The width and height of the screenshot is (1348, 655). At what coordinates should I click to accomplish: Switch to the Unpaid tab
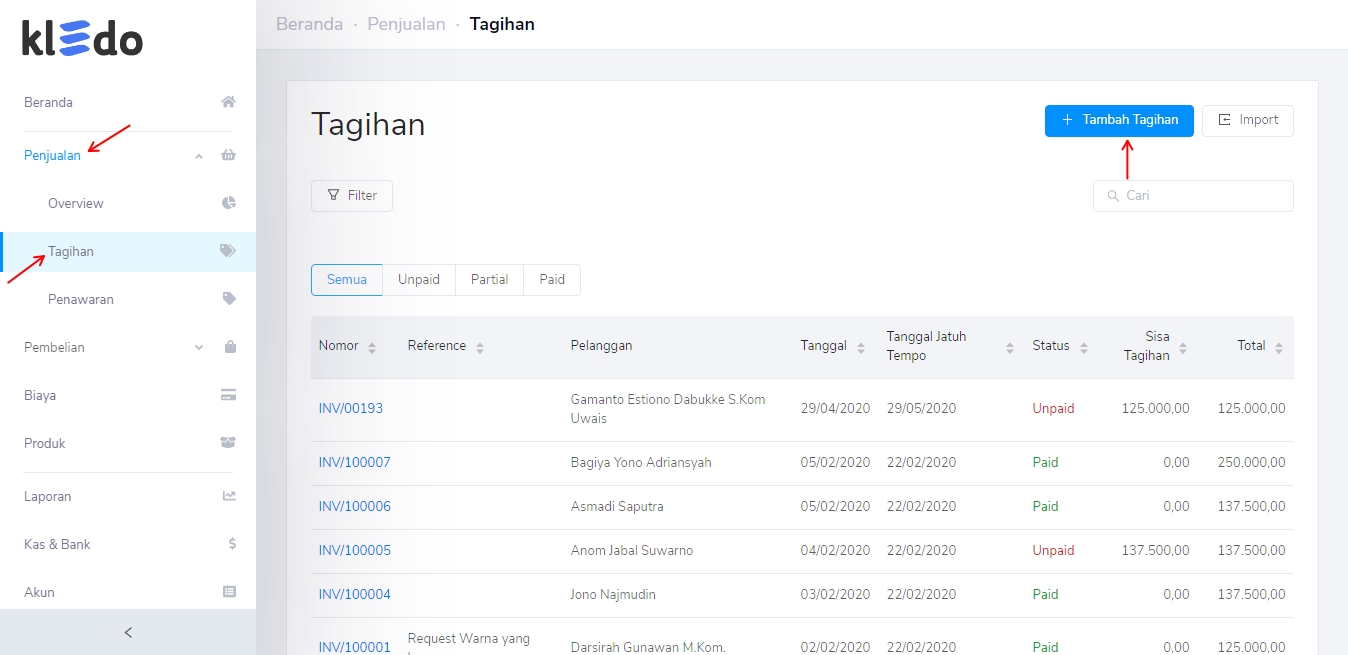[x=419, y=280]
